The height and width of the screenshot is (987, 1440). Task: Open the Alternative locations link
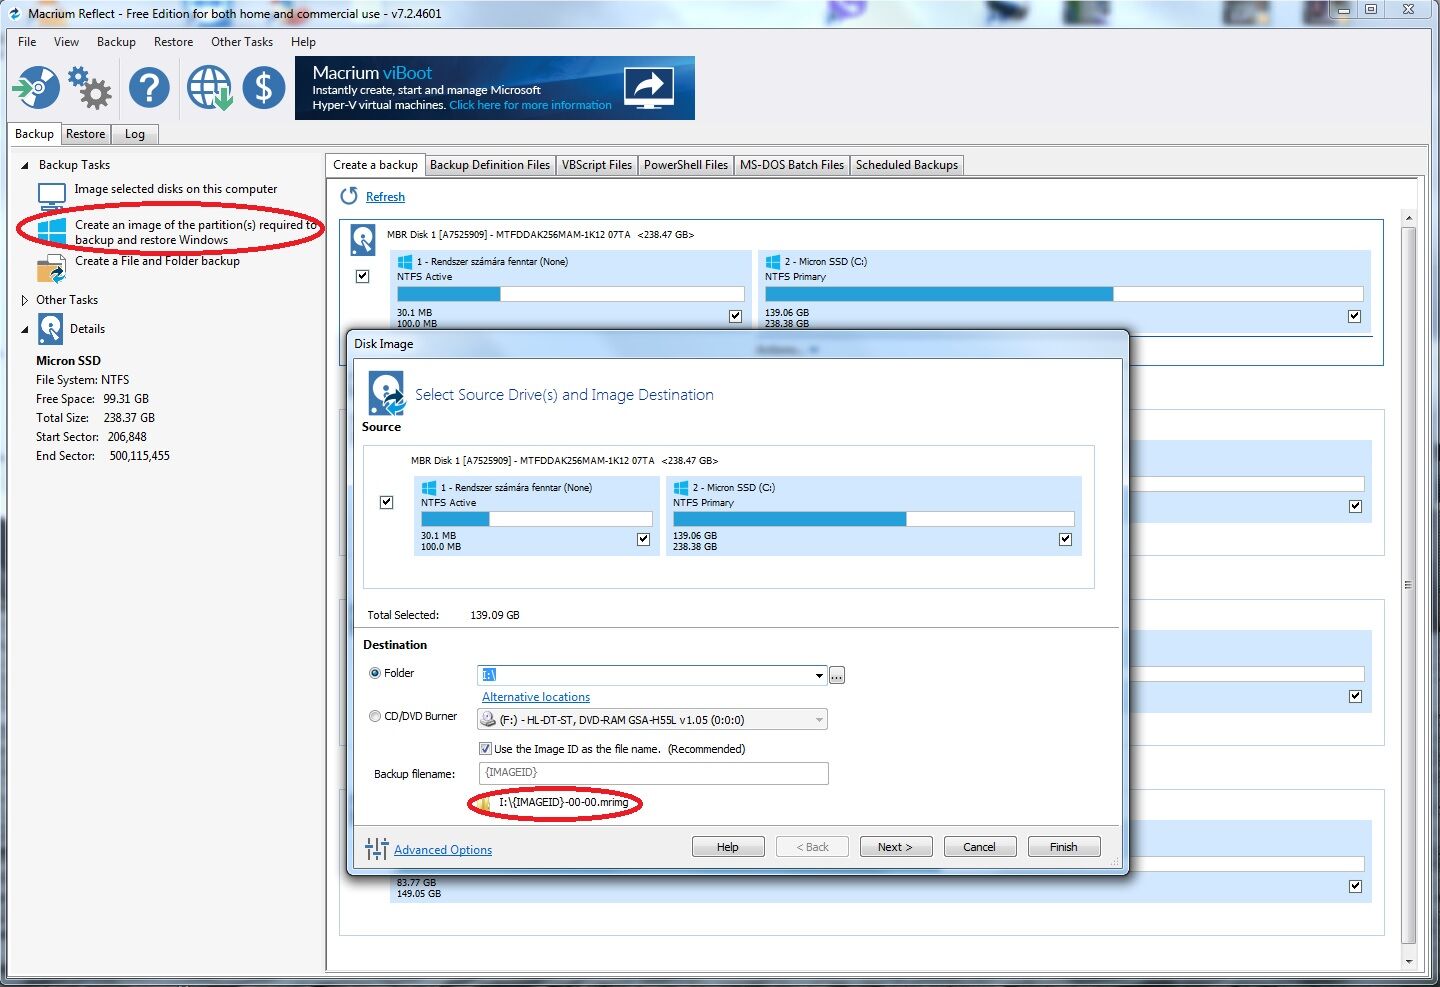click(x=536, y=697)
